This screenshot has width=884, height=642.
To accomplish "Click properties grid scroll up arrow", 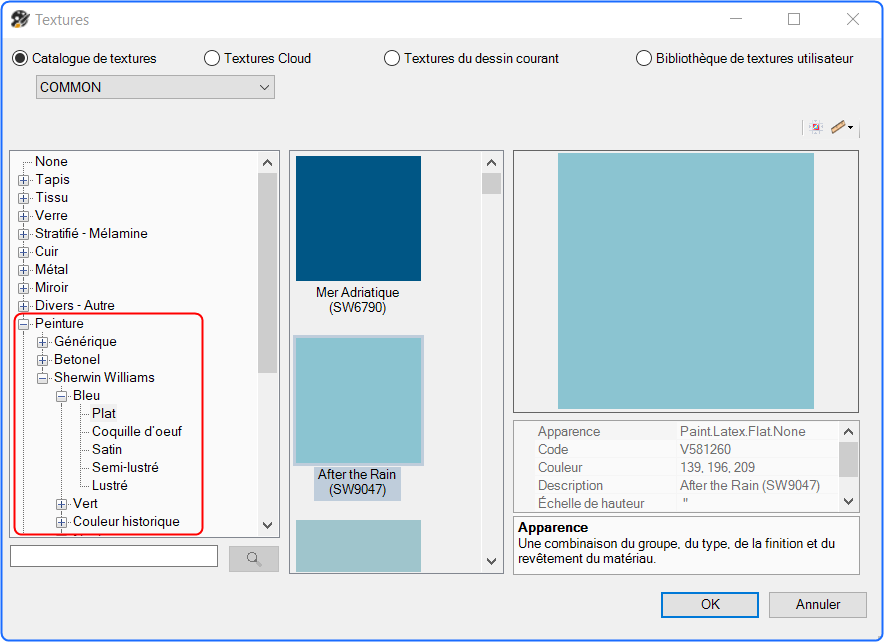I will (x=848, y=432).
